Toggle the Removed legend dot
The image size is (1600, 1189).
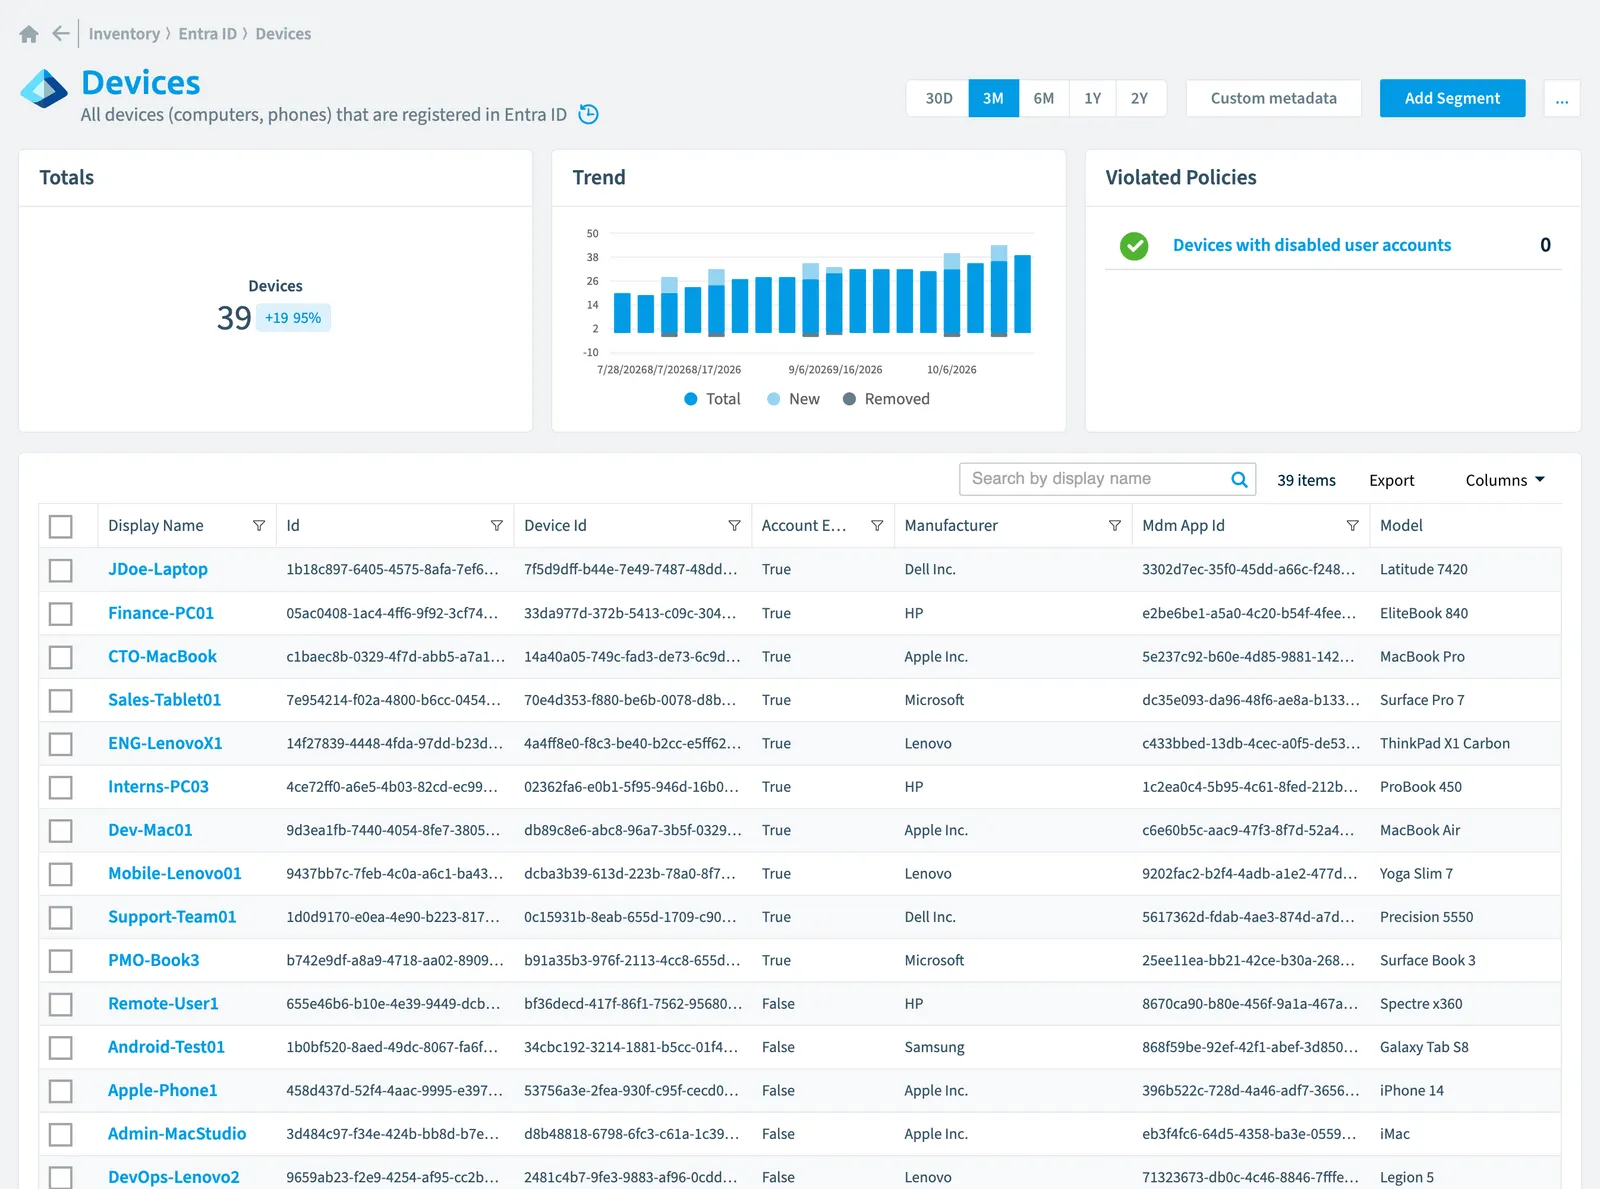click(x=850, y=399)
